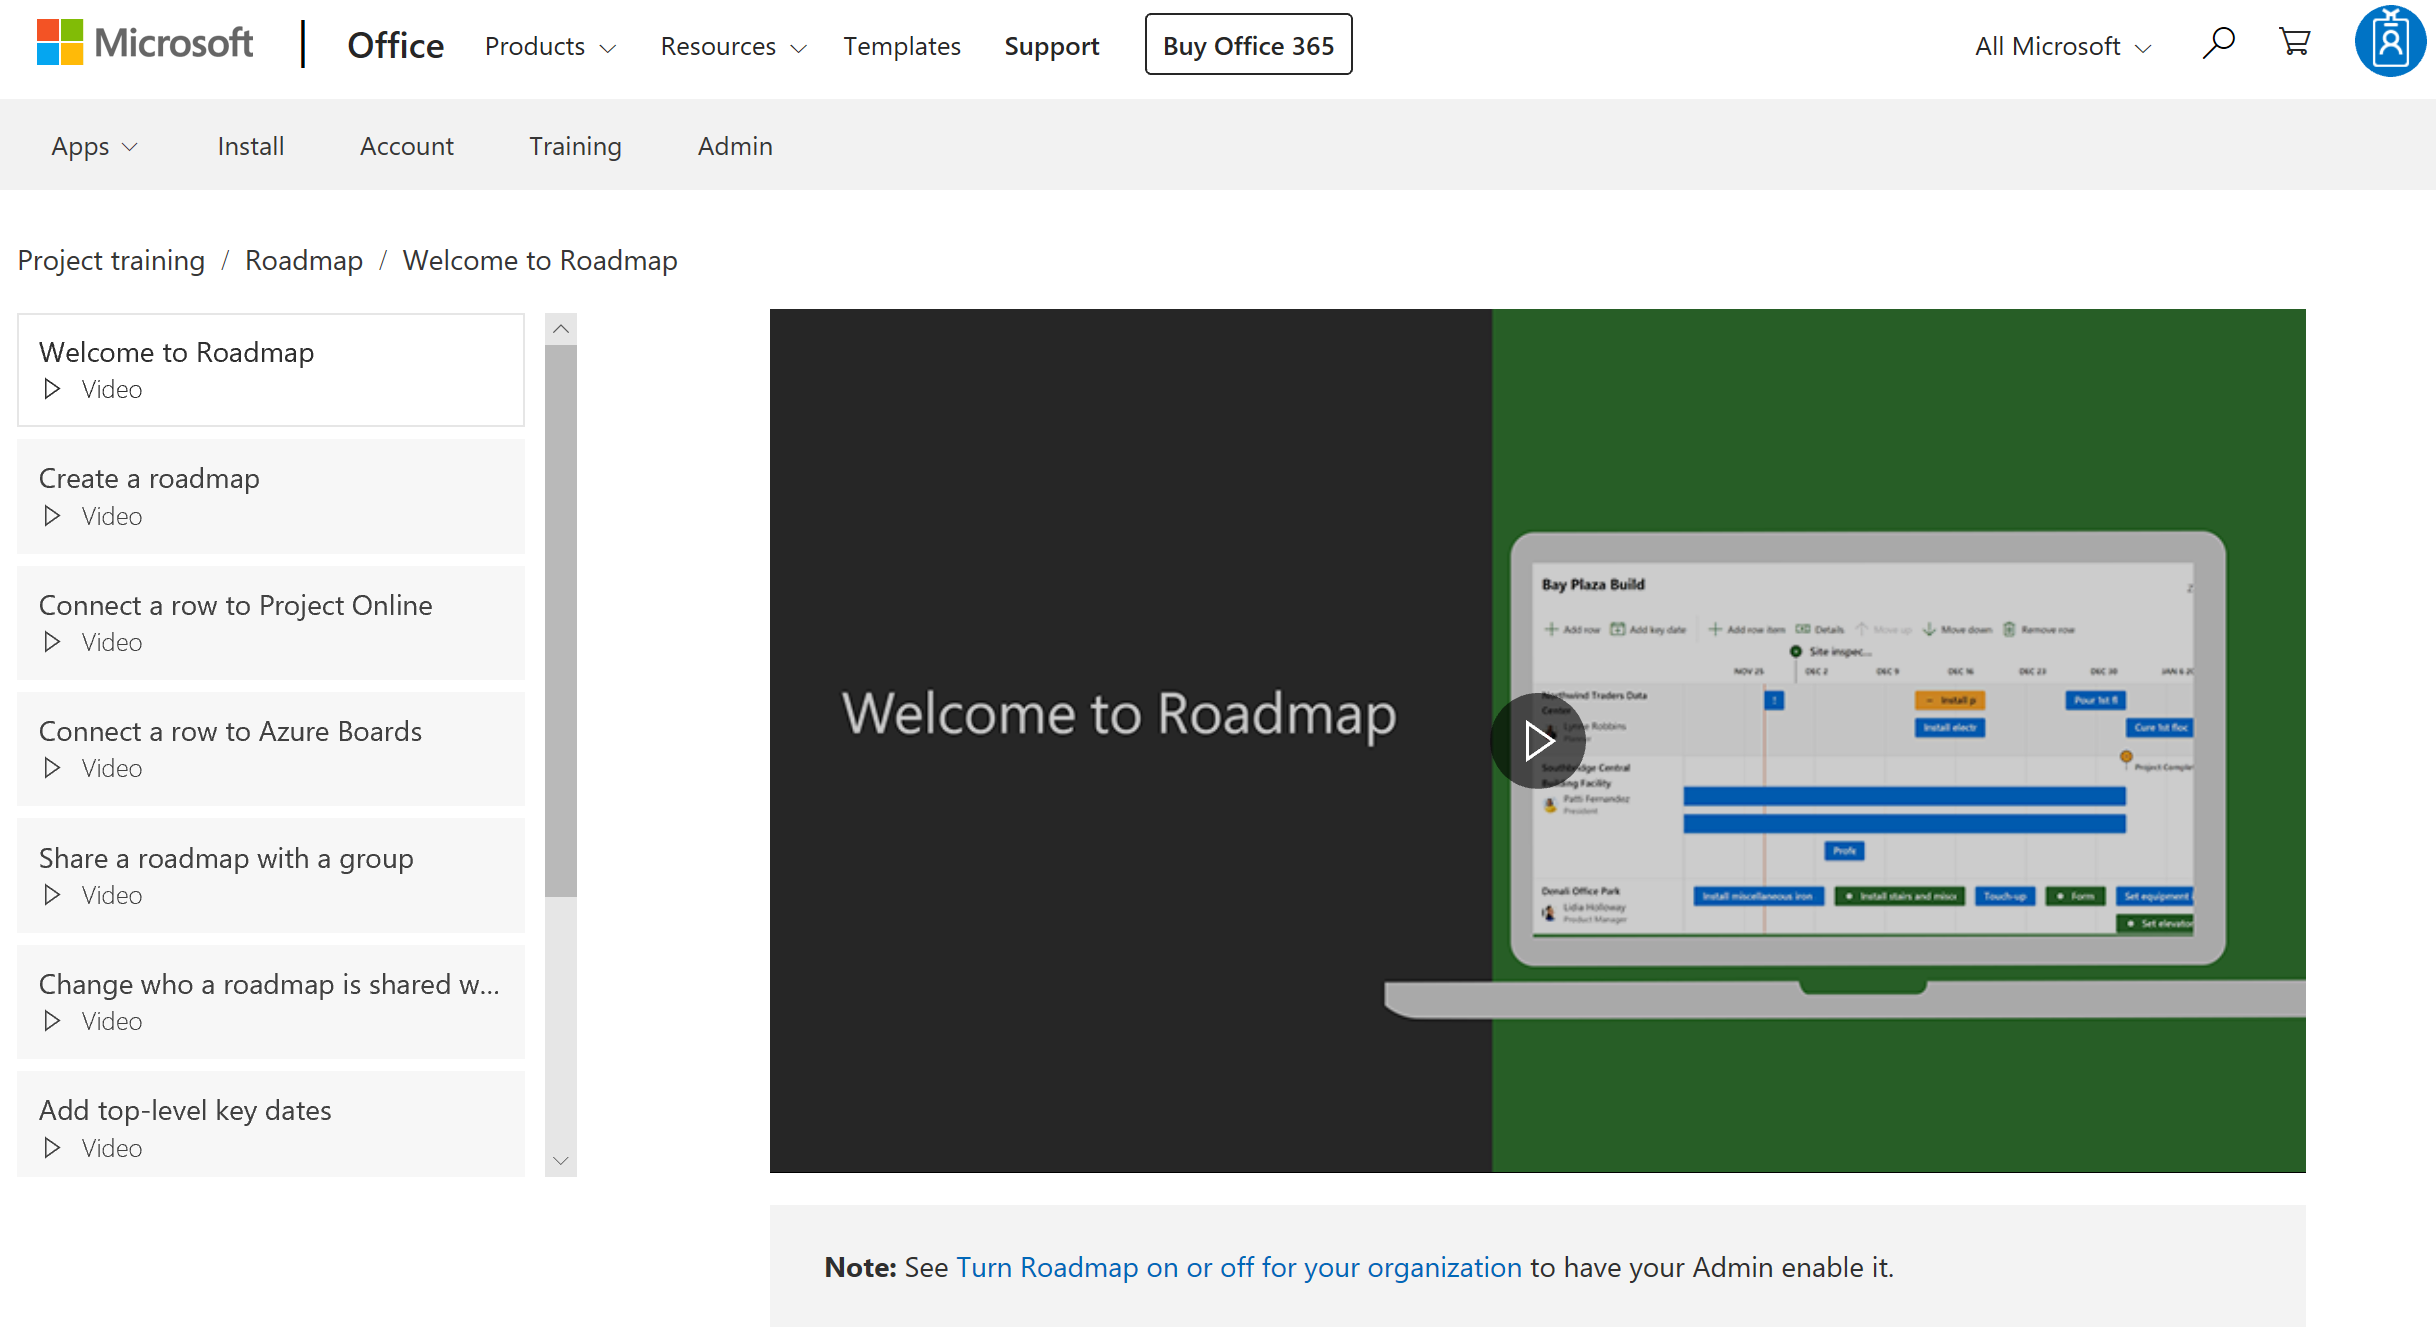The width and height of the screenshot is (2436, 1337).
Task: Click Support navigation link
Action: (x=1052, y=46)
